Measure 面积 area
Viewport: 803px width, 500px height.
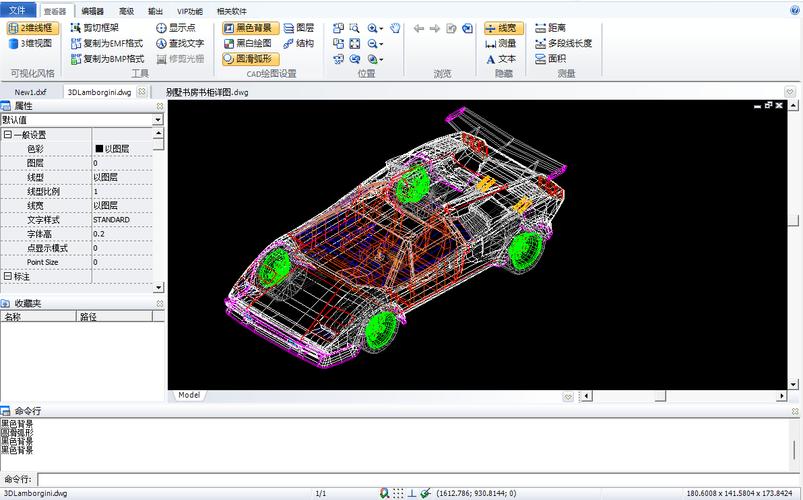click(x=551, y=59)
